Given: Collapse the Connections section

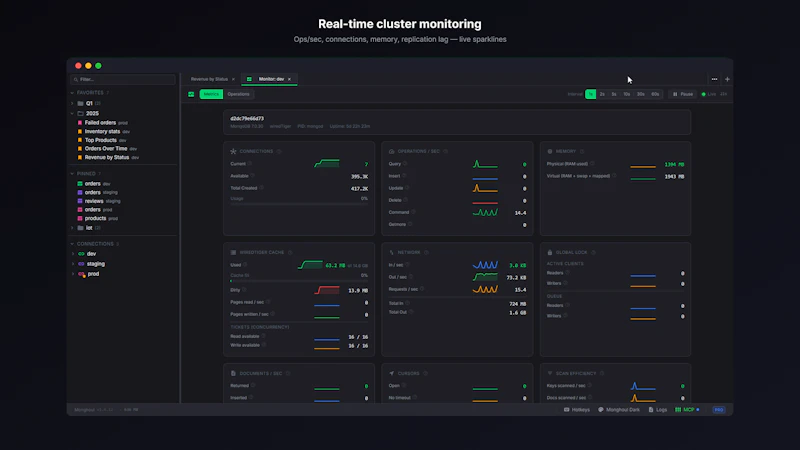Looking at the screenshot, I should [72, 244].
